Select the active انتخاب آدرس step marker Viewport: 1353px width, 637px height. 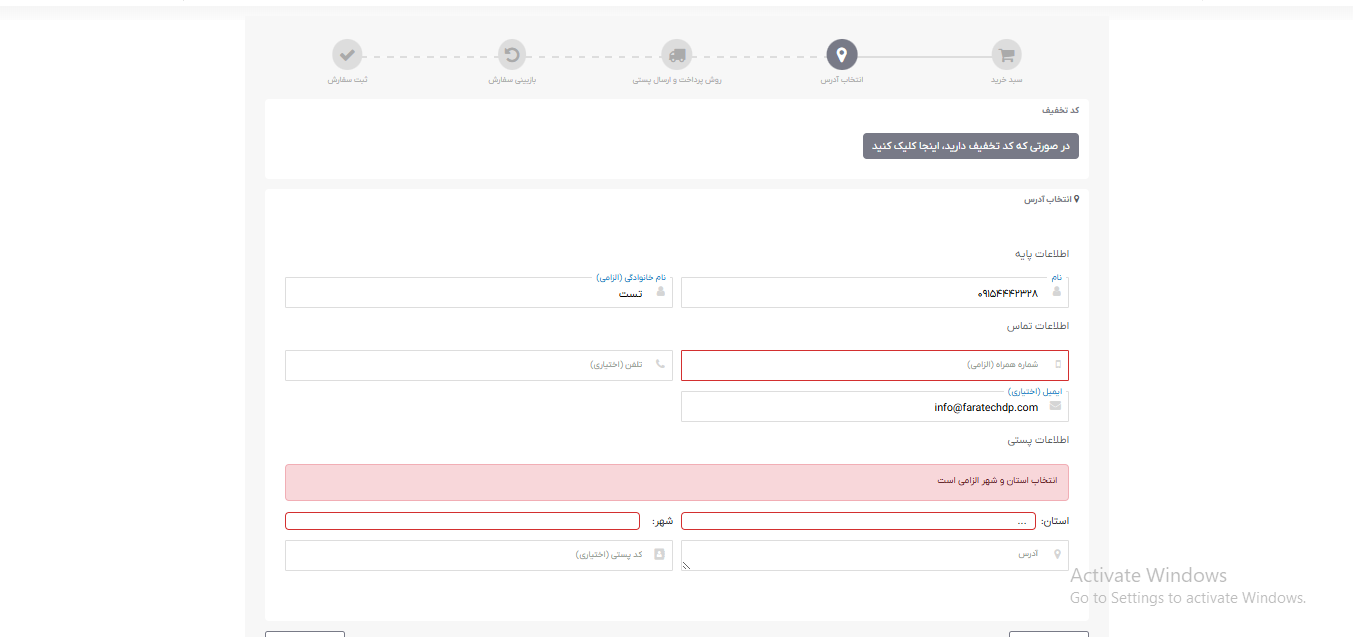(x=841, y=55)
